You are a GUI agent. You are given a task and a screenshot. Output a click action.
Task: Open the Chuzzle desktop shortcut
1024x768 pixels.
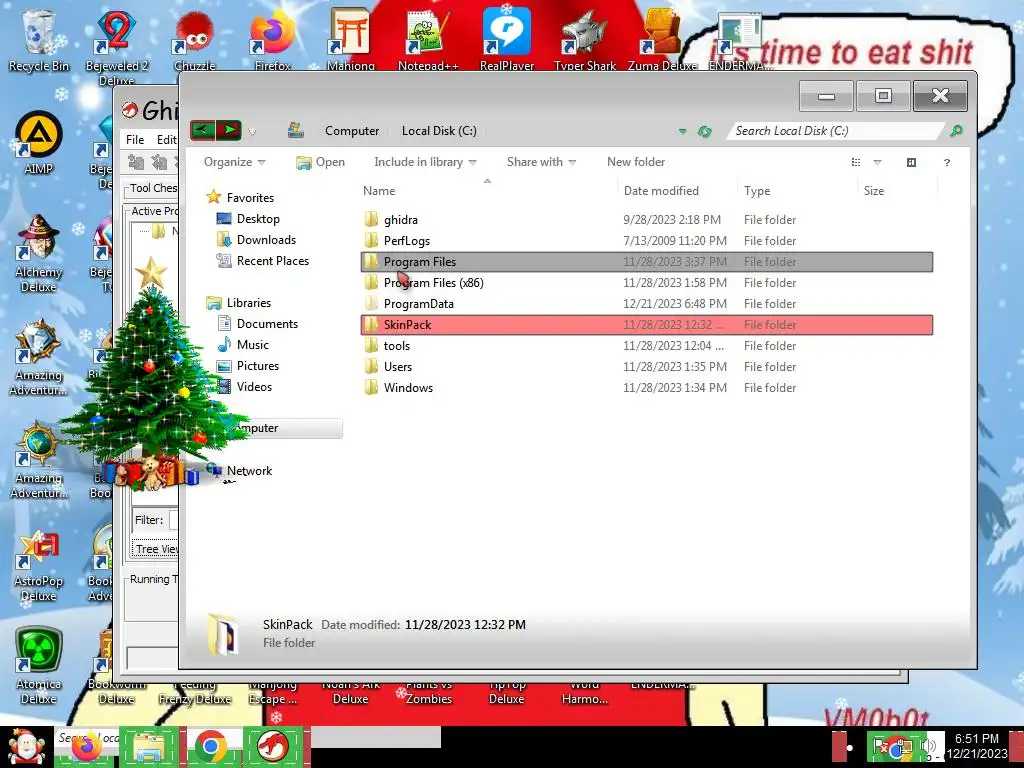[195, 39]
